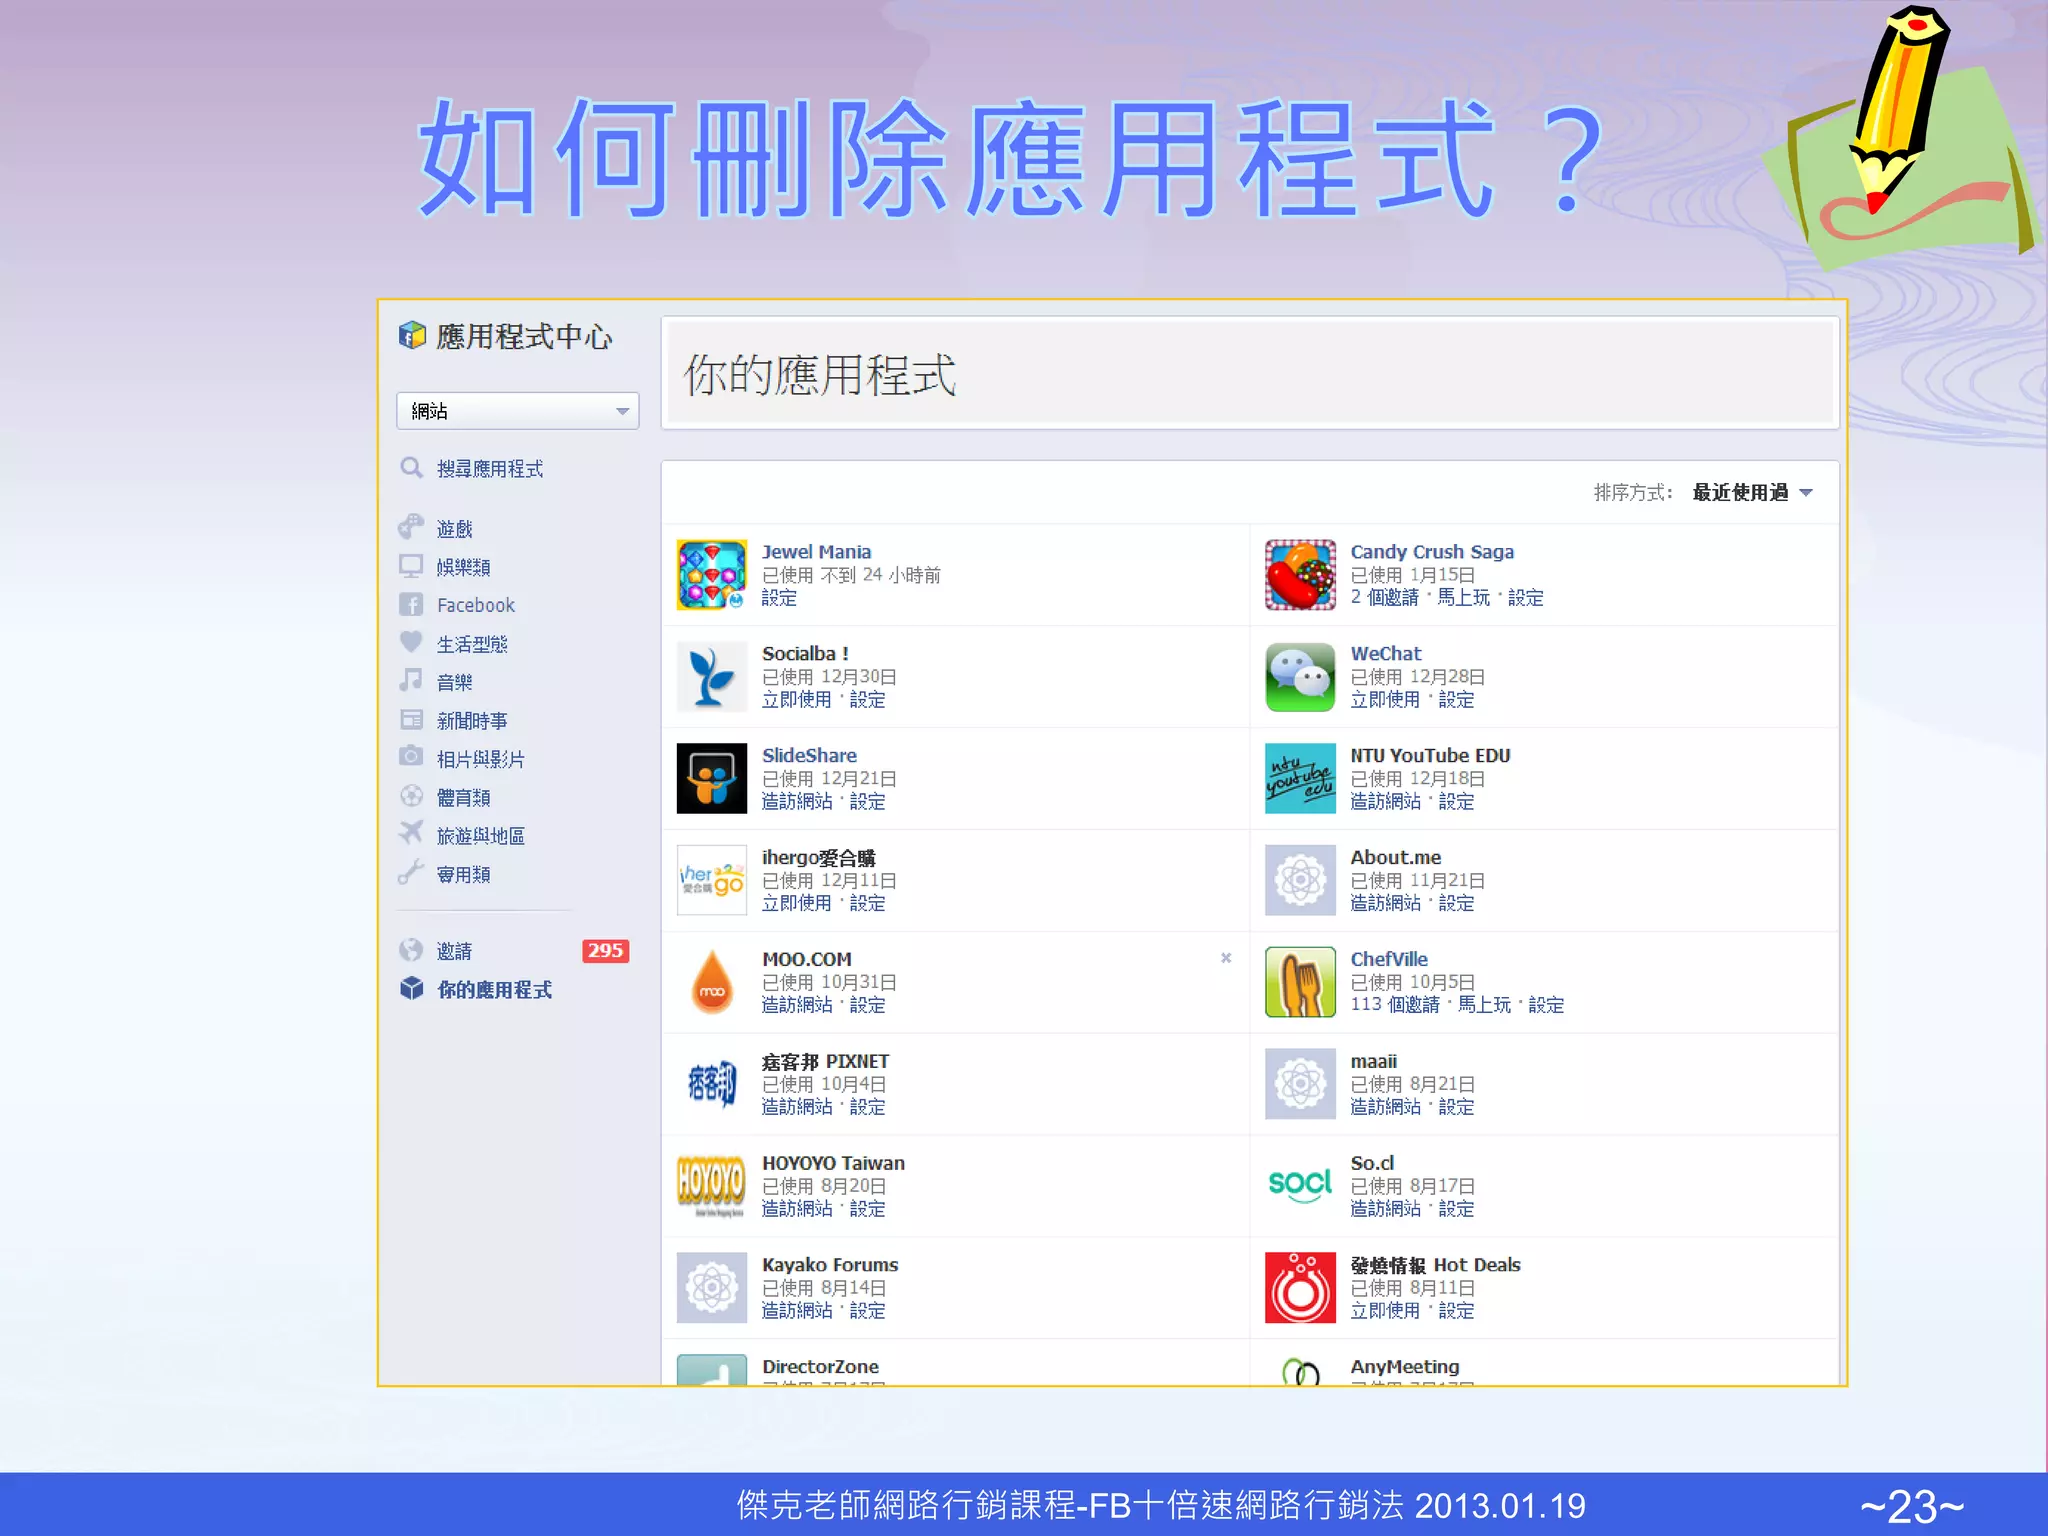Click 設定 for NTU YouTube EDU

1456,802
